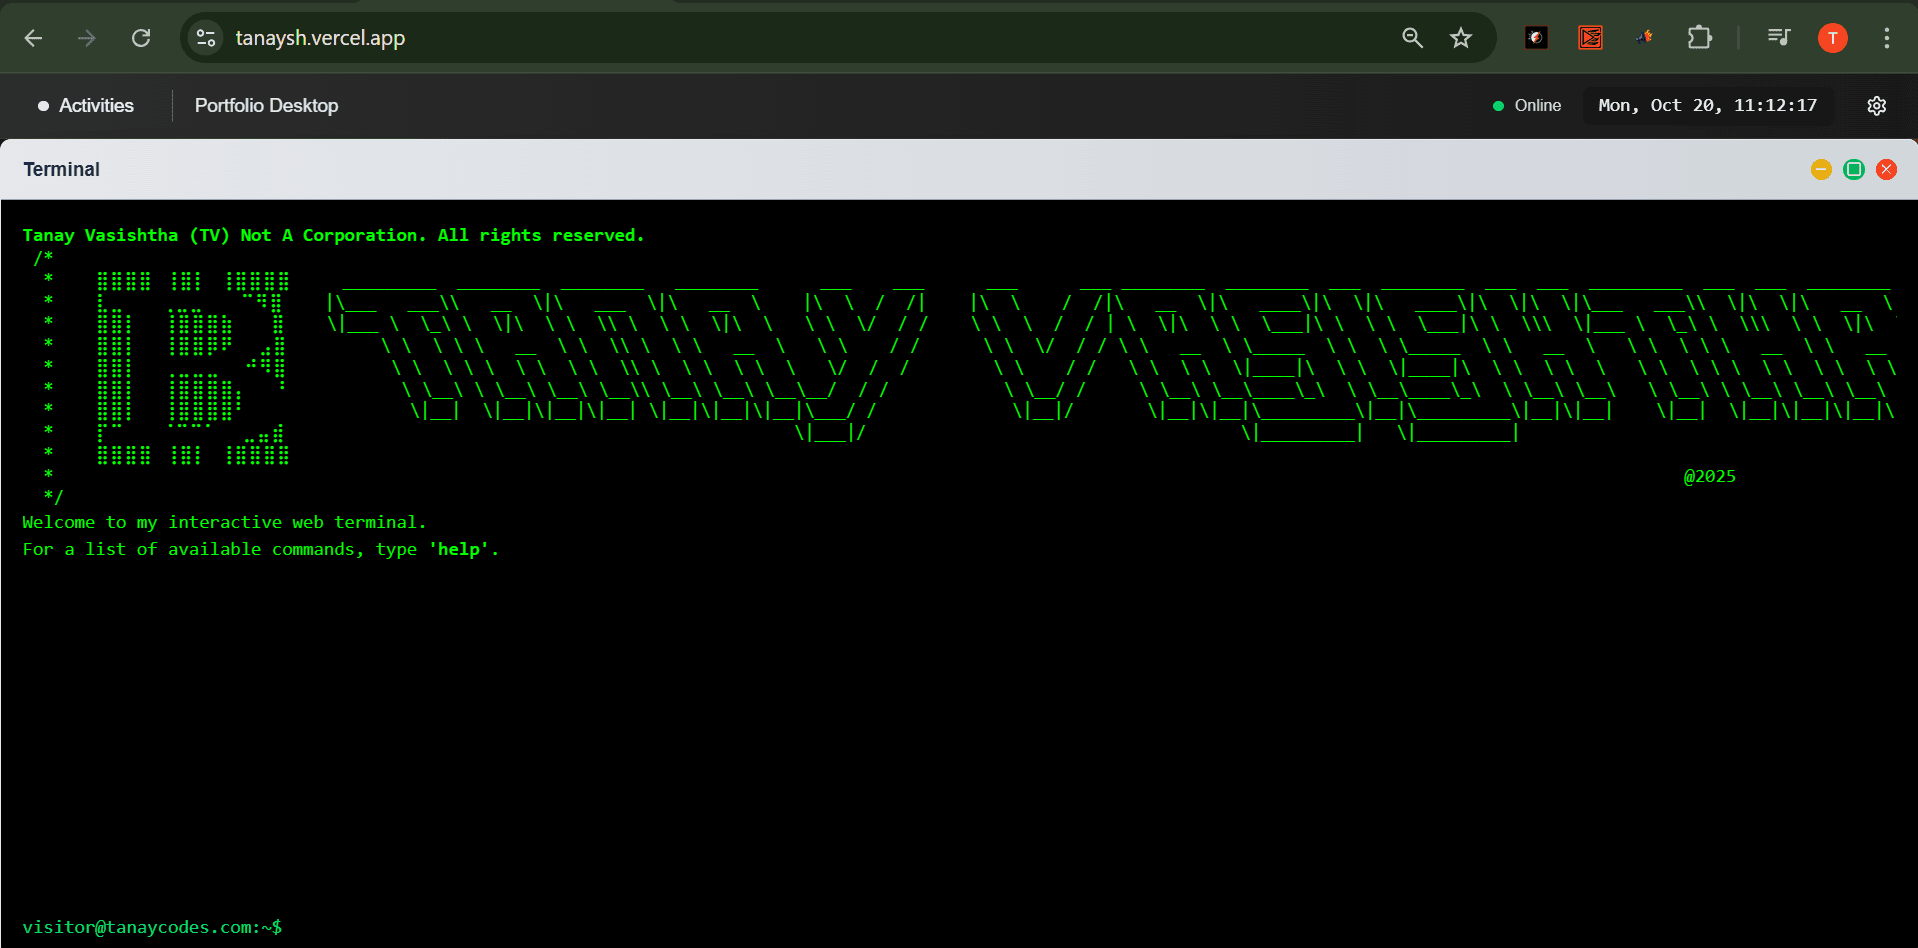The width and height of the screenshot is (1918, 948).
Task: Open the Extensions puzzle piece menu
Action: click(1699, 38)
